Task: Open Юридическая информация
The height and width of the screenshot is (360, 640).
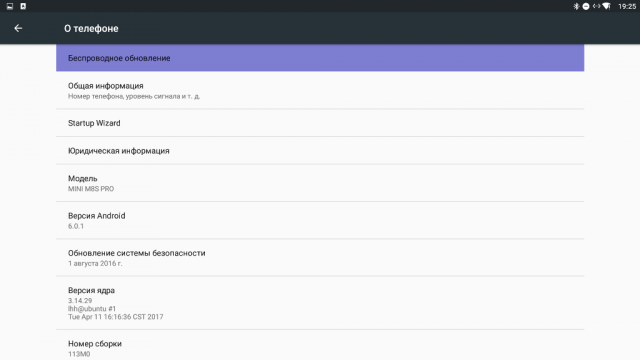Action: click(x=320, y=151)
